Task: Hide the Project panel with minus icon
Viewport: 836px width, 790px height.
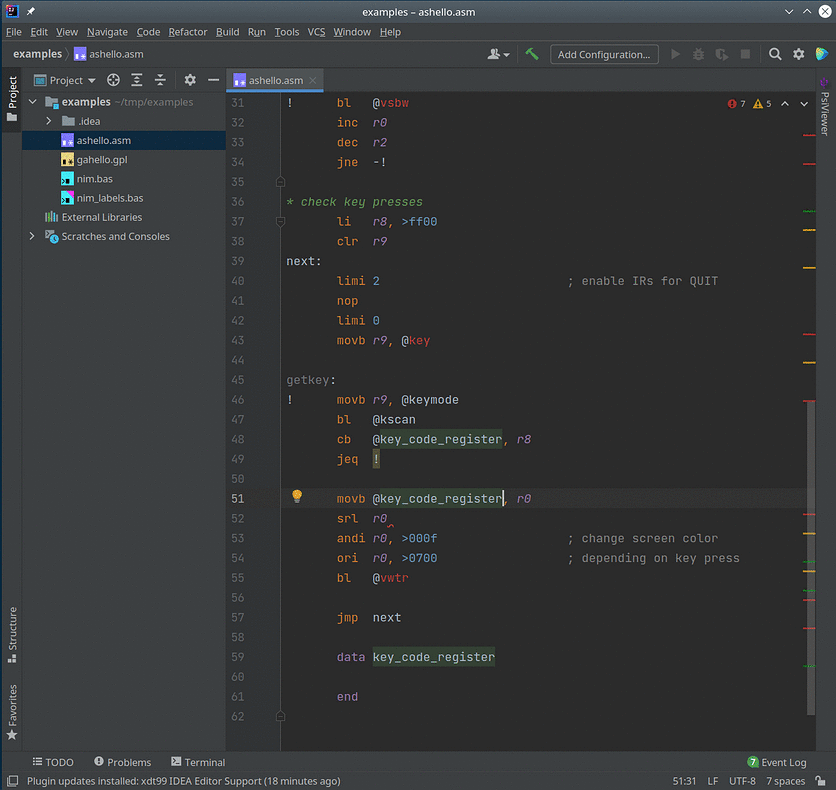Action: [213, 80]
